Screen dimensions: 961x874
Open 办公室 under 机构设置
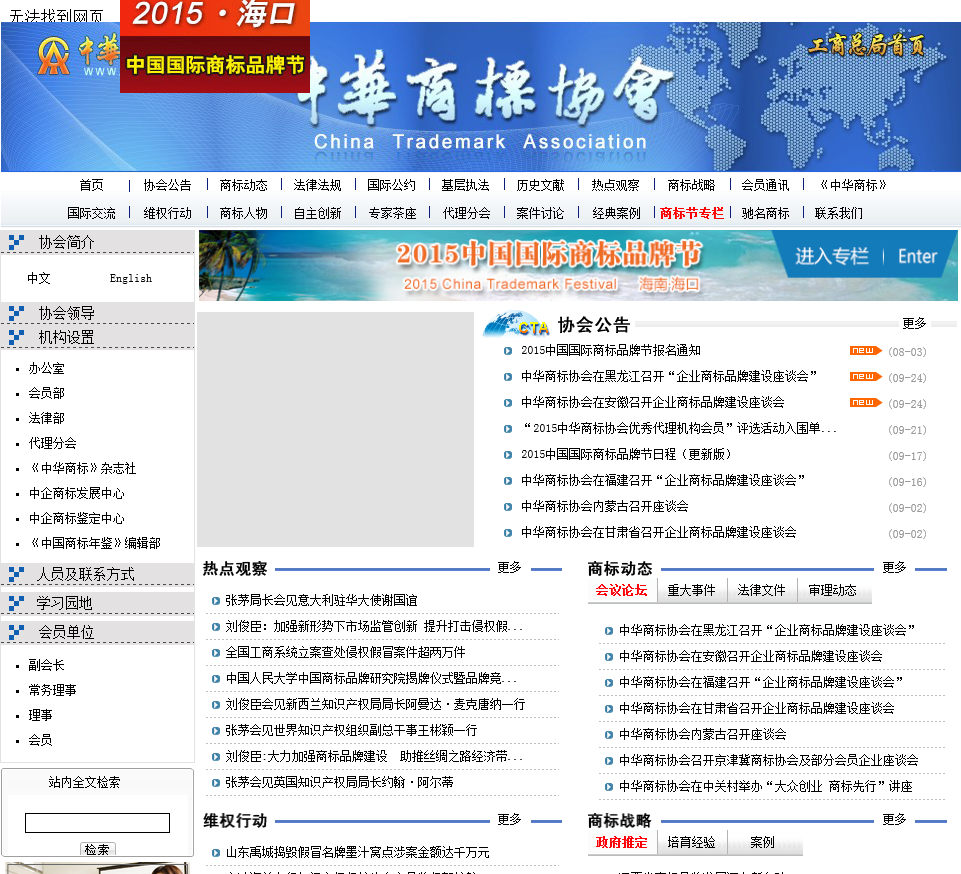click(x=47, y=368)
